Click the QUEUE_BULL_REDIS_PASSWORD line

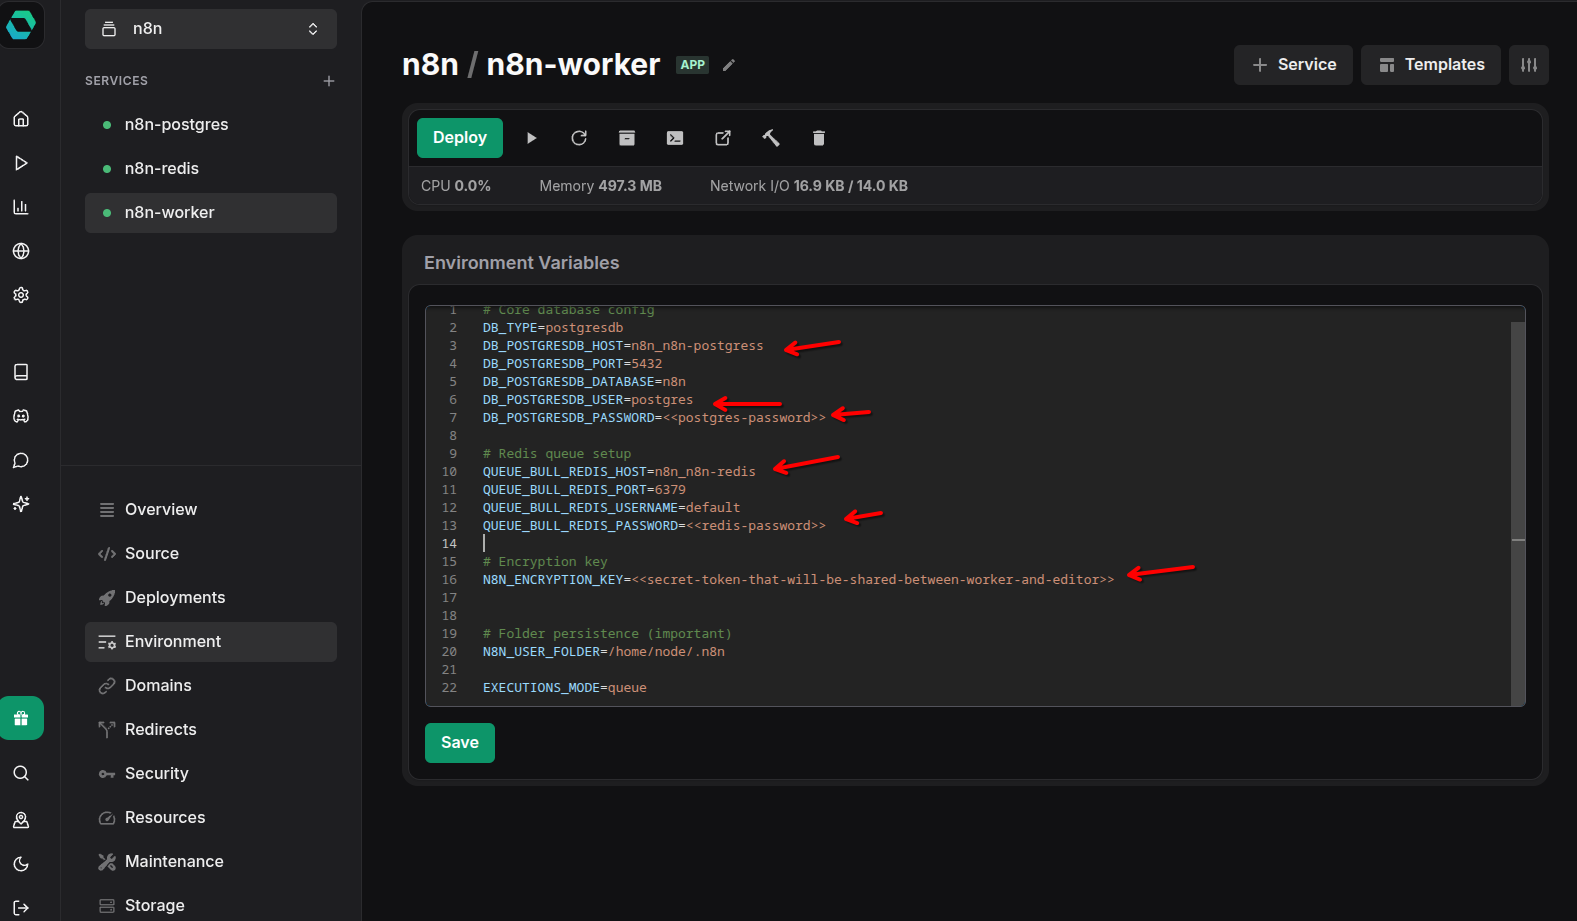click(654, 526)
